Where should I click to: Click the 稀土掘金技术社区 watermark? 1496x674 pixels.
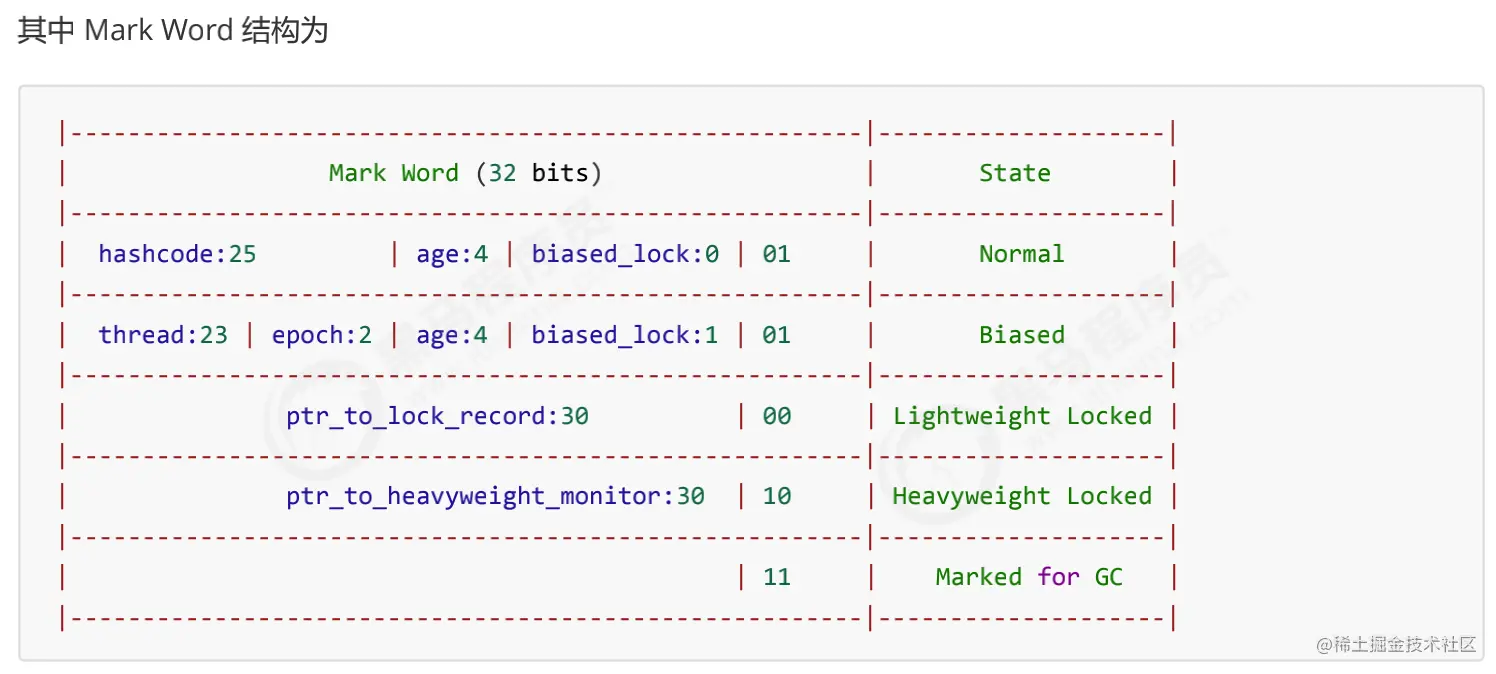tap(1396, 644)
